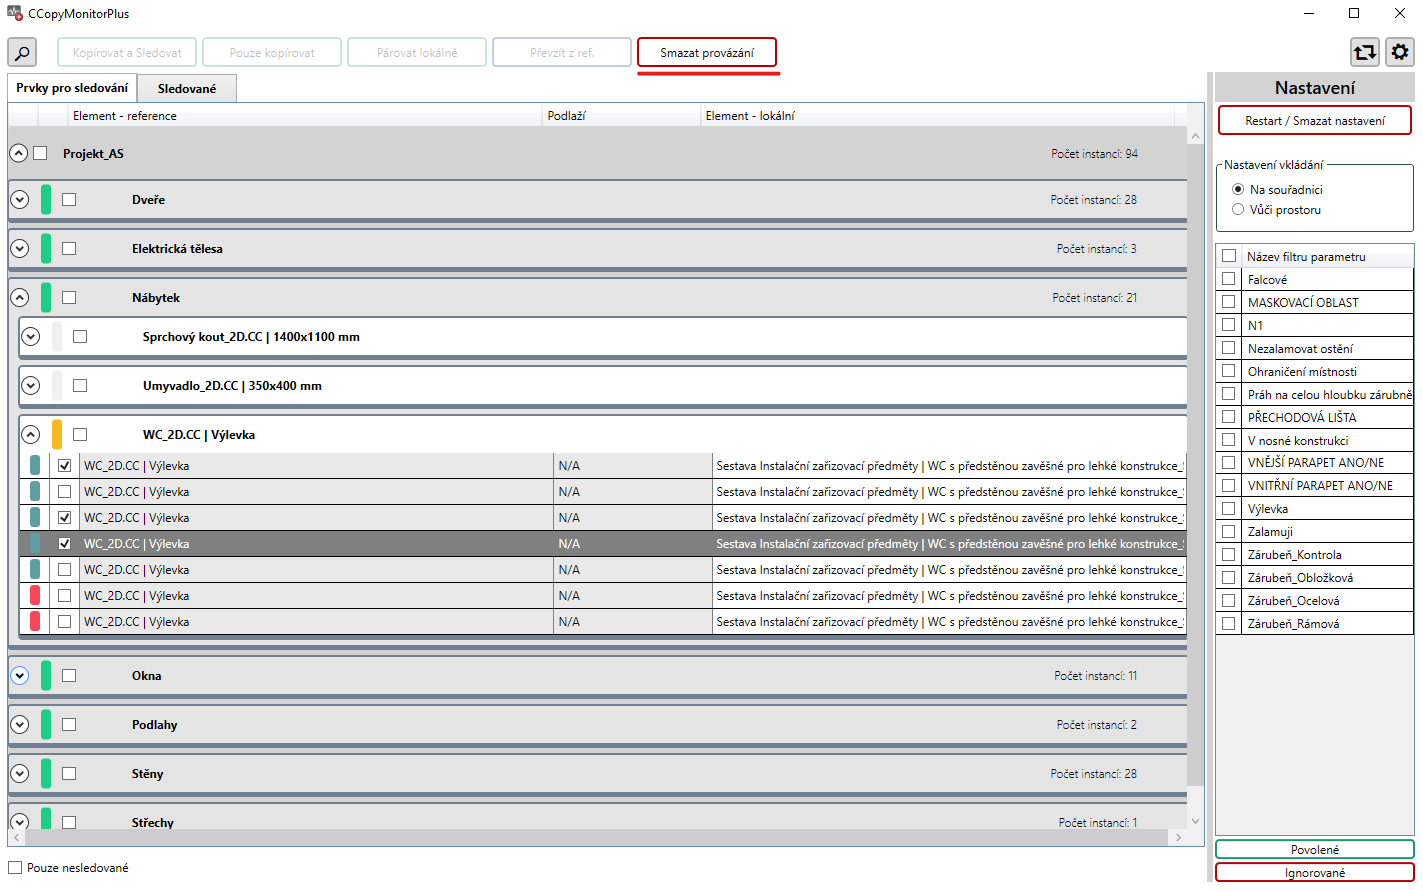The image size is (1423, 890).
Task: Check the MASKOVACÍ OBLAST filter checkbox
Action: tap(1229, 302)
